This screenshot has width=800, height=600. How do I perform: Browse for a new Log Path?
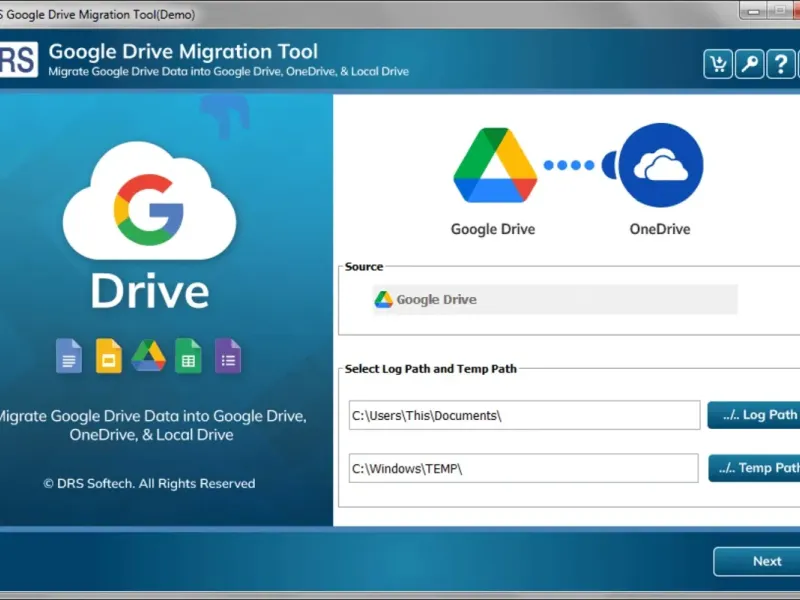[754, 415]
